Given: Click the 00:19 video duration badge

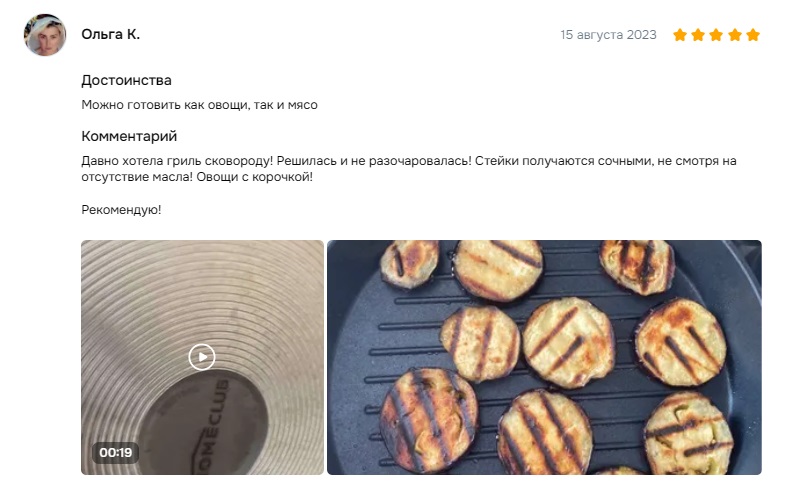Looking at the screenshot, I should pyautogui.click(x=116, y=452).
